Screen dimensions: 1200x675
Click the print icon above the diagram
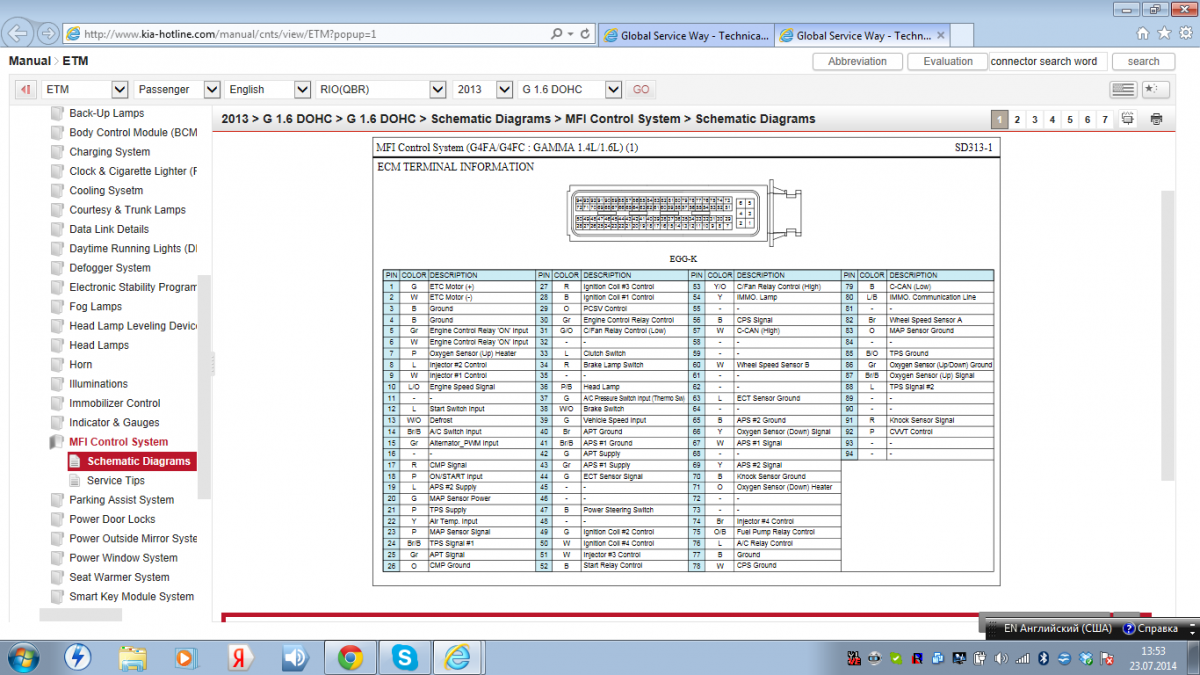1157,119
